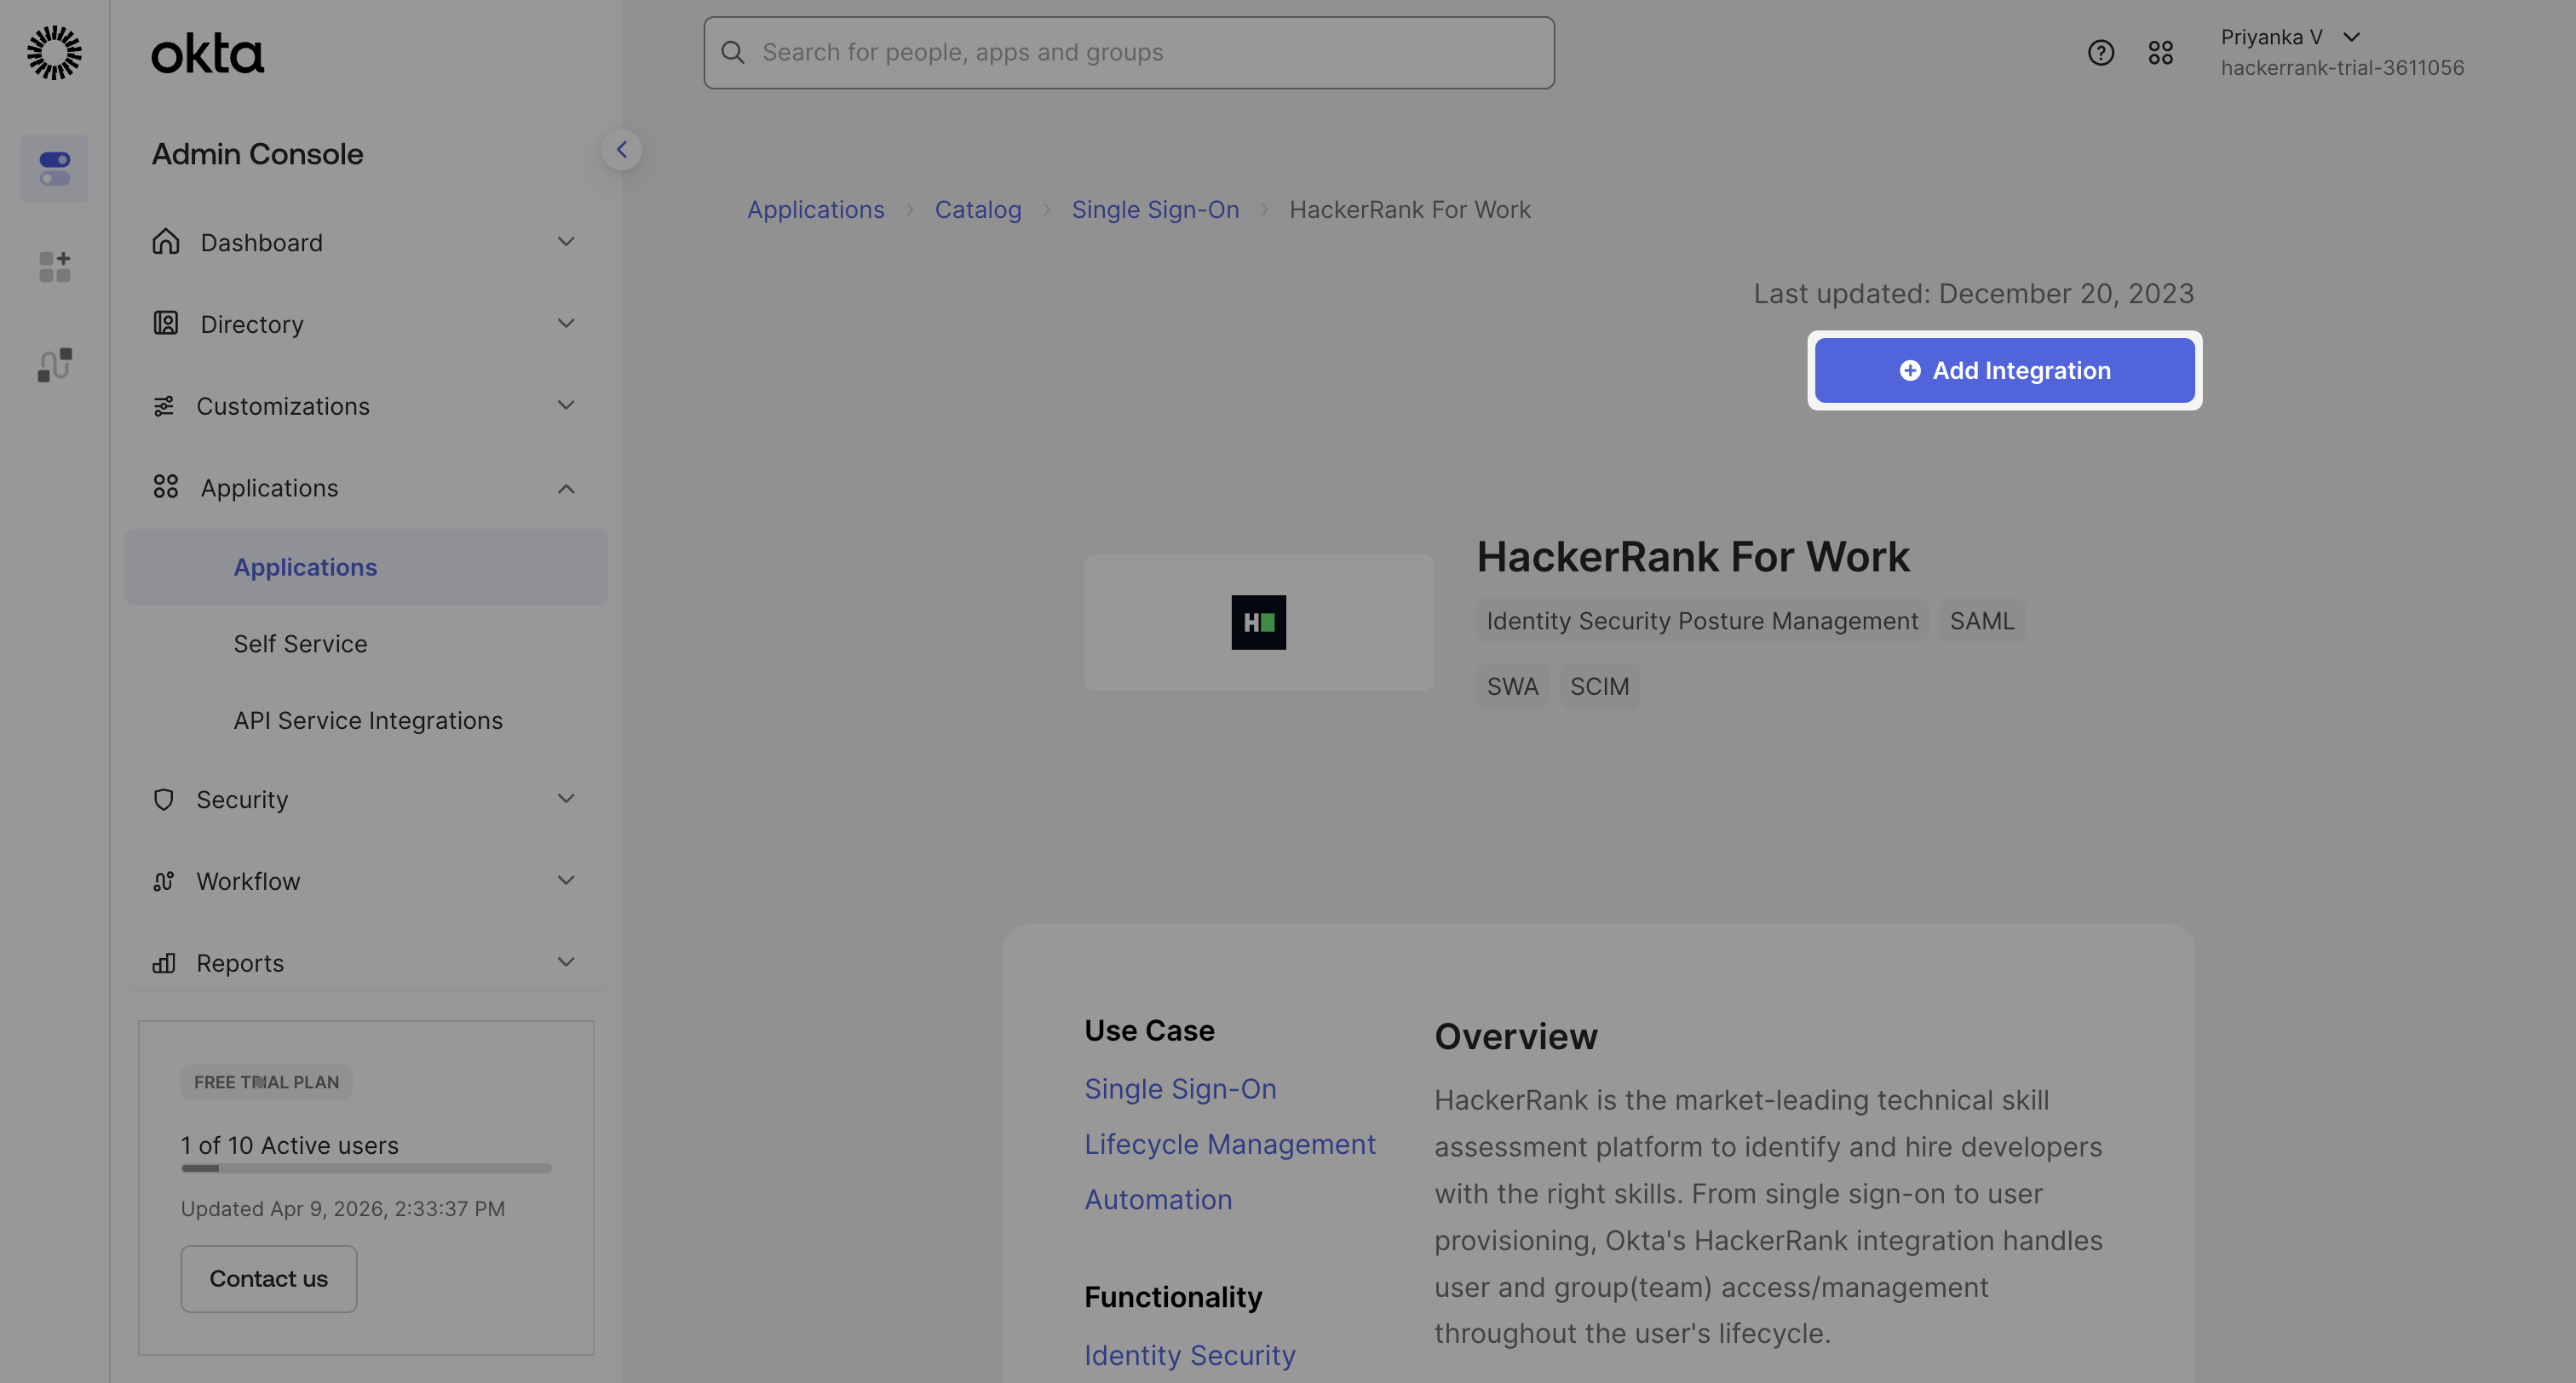Open the Workflows icon in left rail
This screenshot has width=2576, height=1383.
tap(54, 365)
